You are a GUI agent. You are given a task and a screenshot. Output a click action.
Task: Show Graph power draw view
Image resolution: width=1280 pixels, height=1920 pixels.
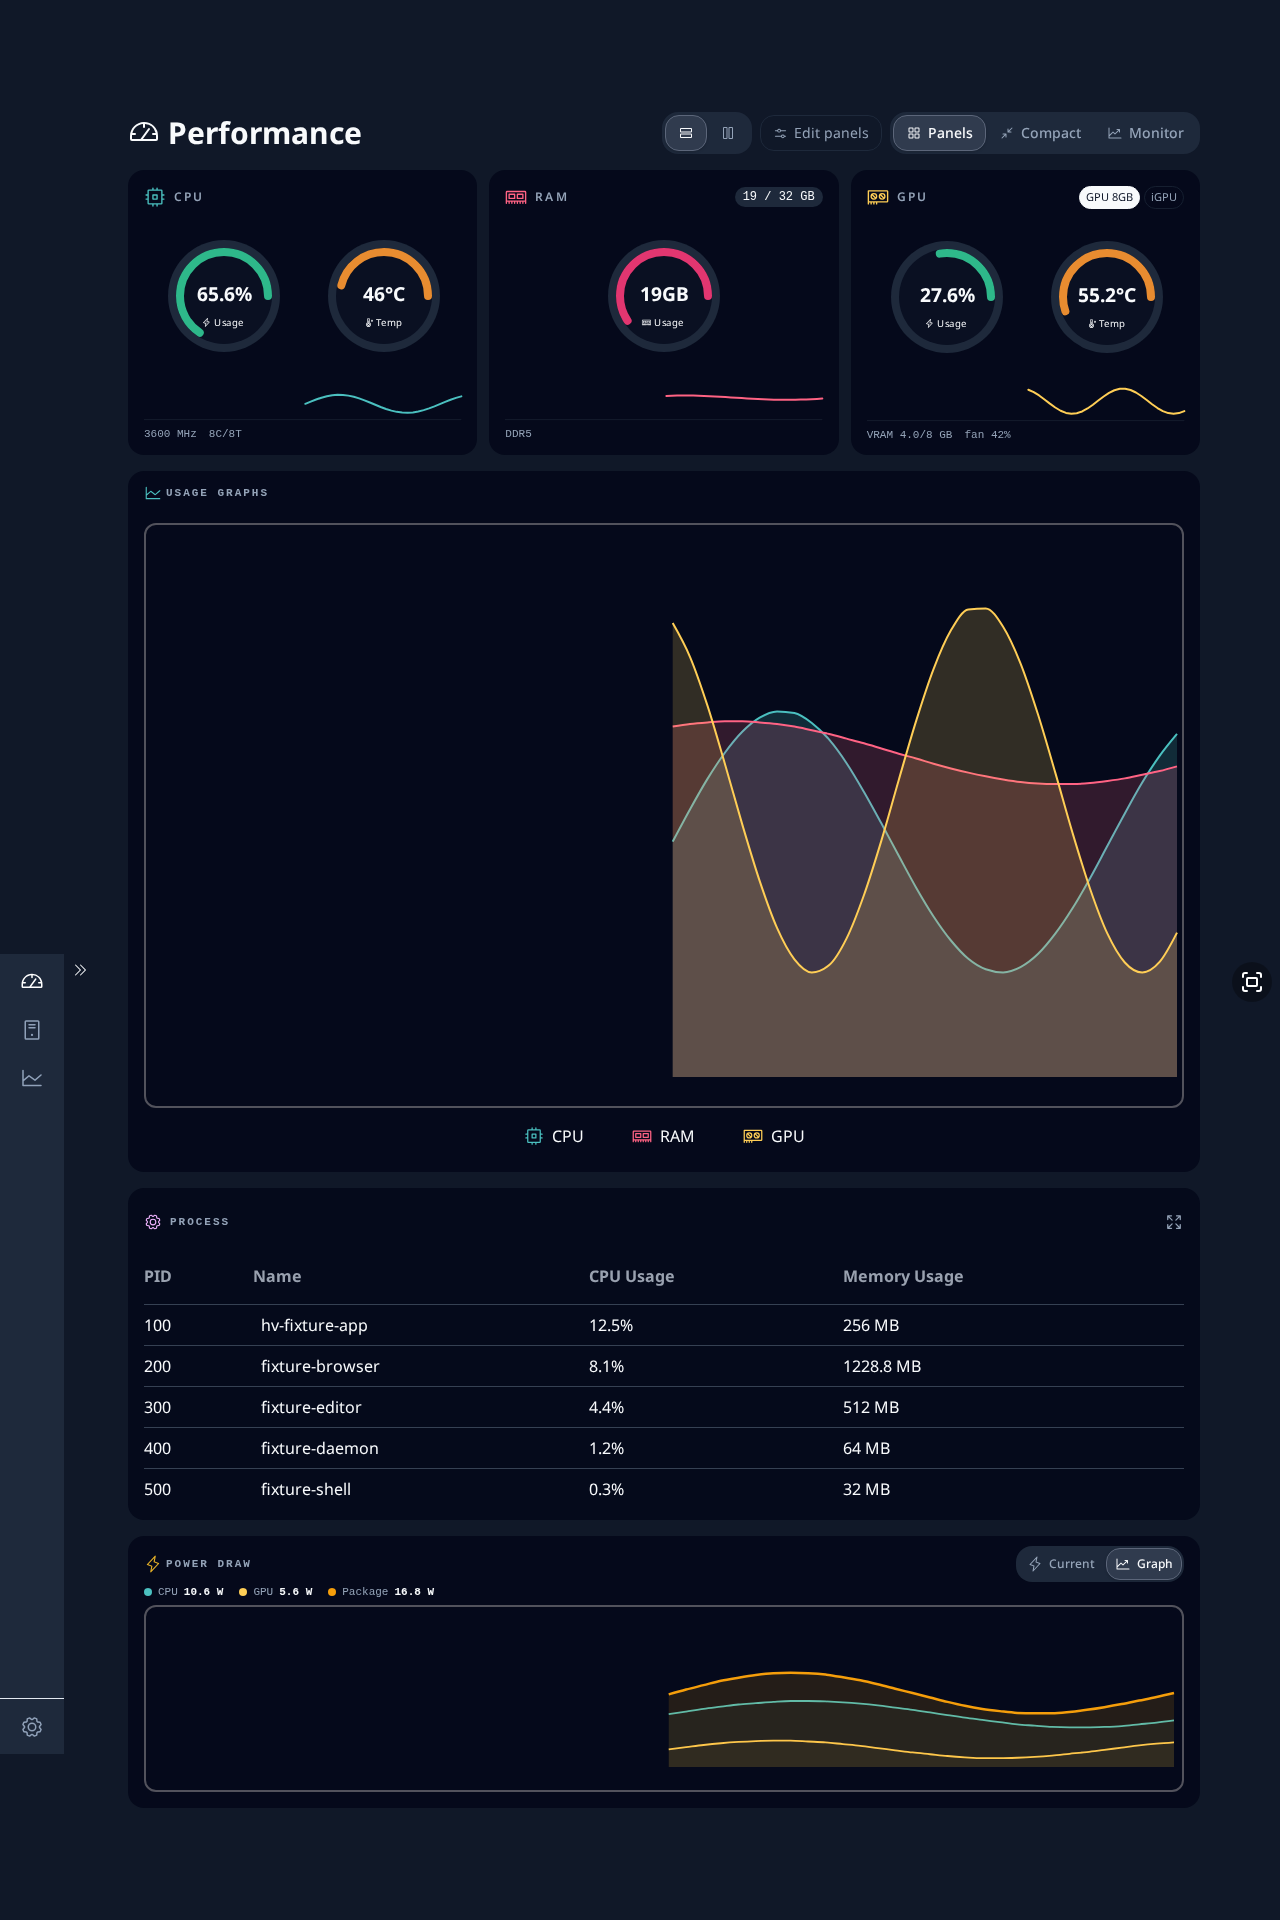pos(1144,1564)
